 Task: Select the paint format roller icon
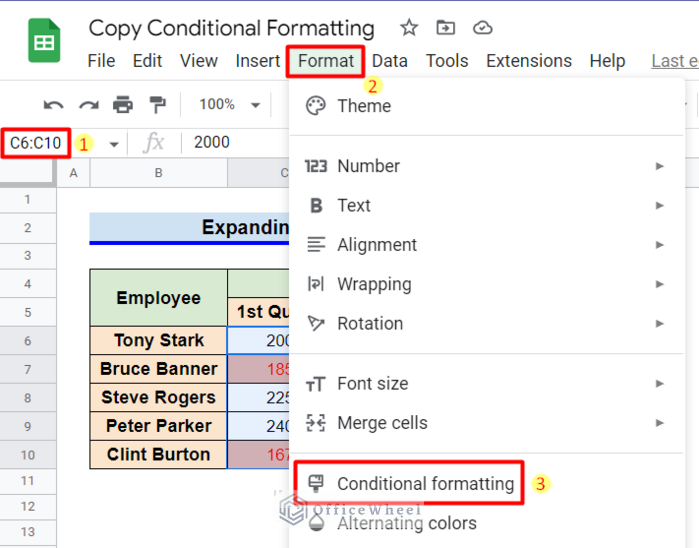tap(157, 104)
